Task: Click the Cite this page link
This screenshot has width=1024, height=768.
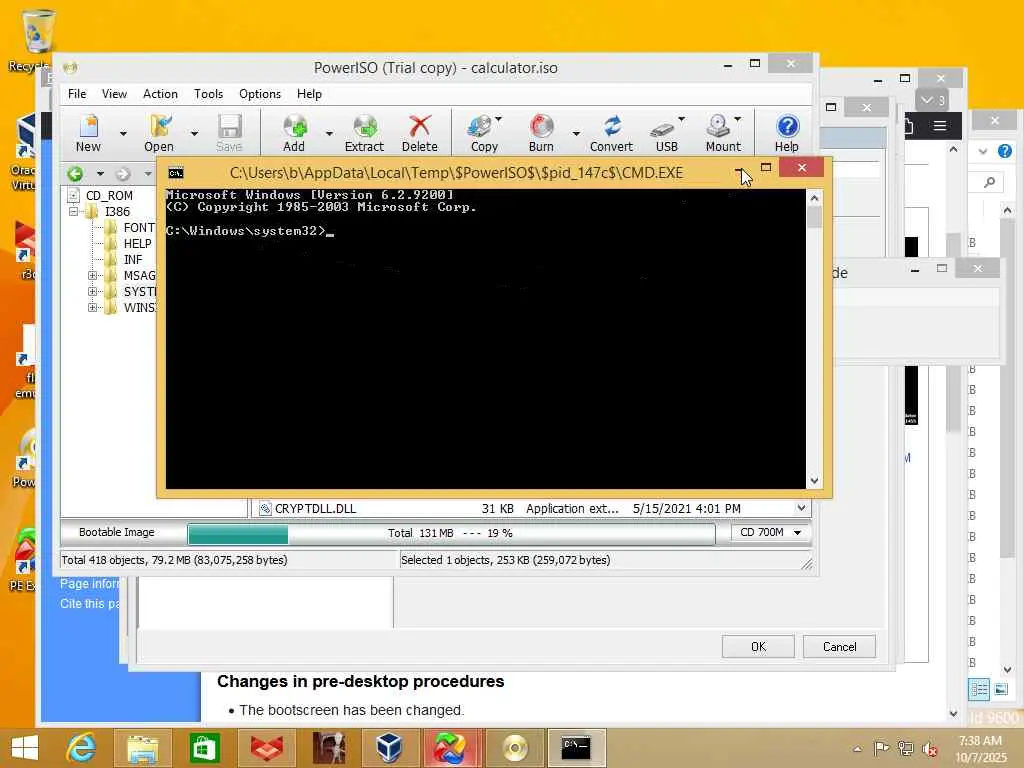Action: (x=89, y=604)
